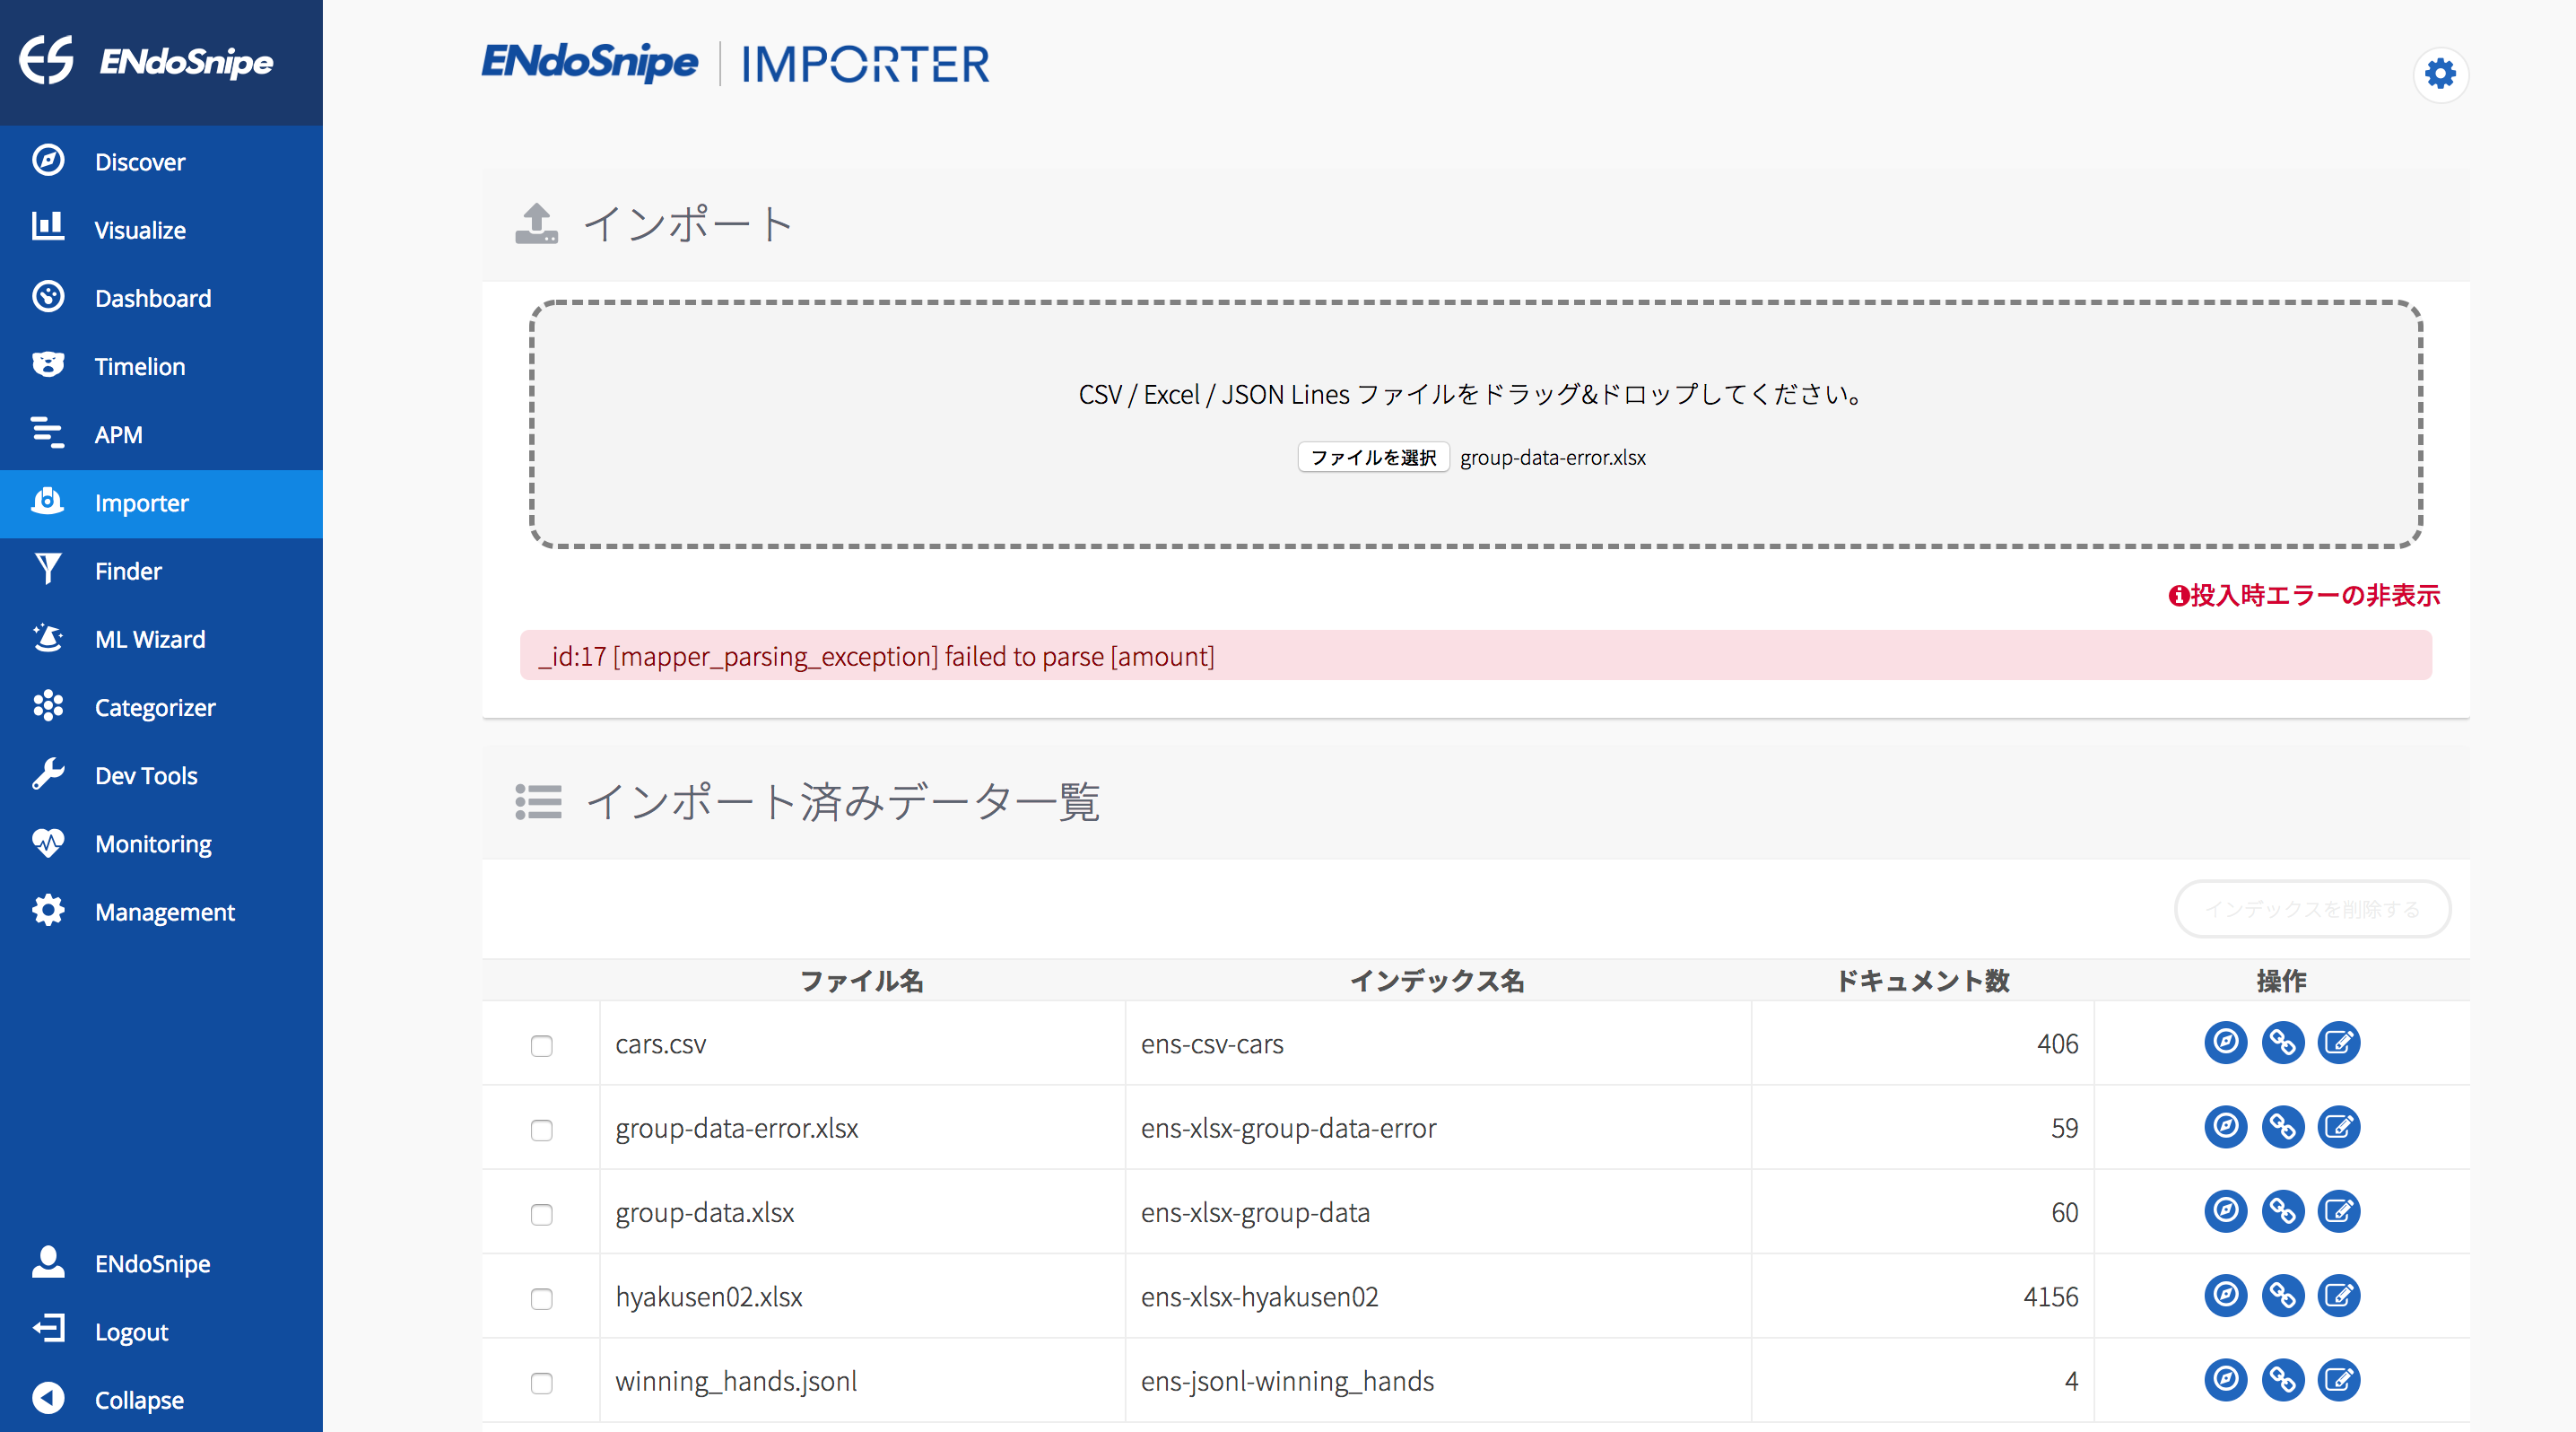Screen dimensions: 2576x1432
Task: Check the group-data-error.xlsx row checkbox
Action: (x=541, y=1130)
